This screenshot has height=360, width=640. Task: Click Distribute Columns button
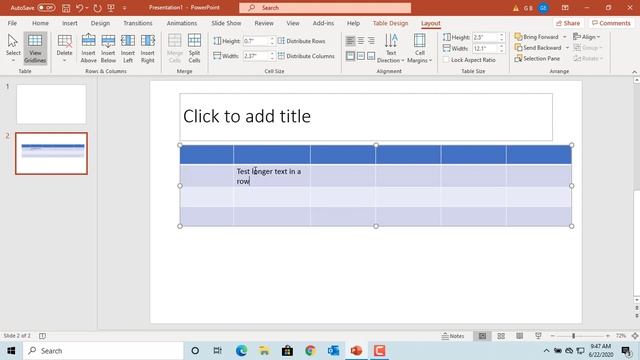(306, 56)
